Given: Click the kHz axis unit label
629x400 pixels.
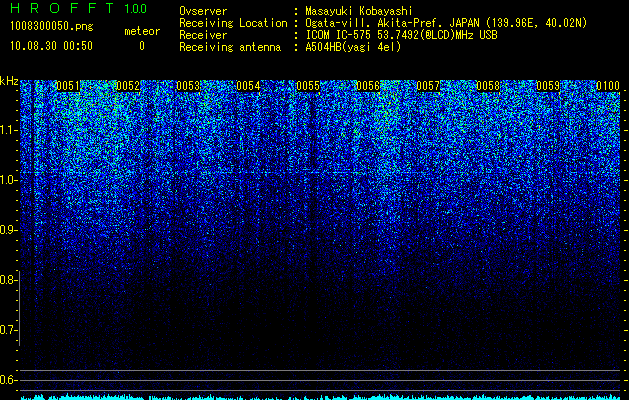Looking at the screenshot, I should click(x=9, y=81).
